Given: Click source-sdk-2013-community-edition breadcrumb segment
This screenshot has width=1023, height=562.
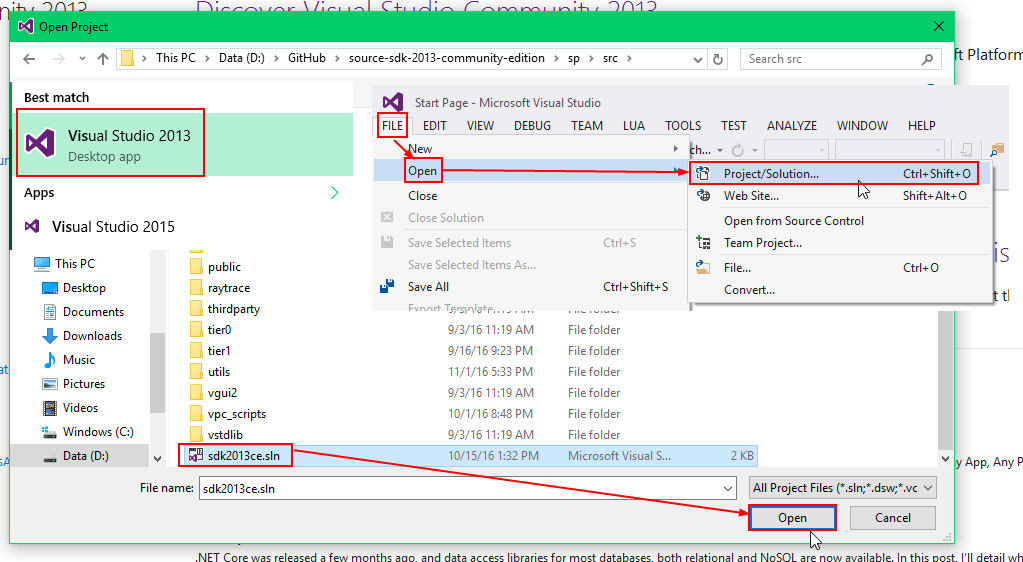Looking at the screenshot, I should tap(446, 58).
